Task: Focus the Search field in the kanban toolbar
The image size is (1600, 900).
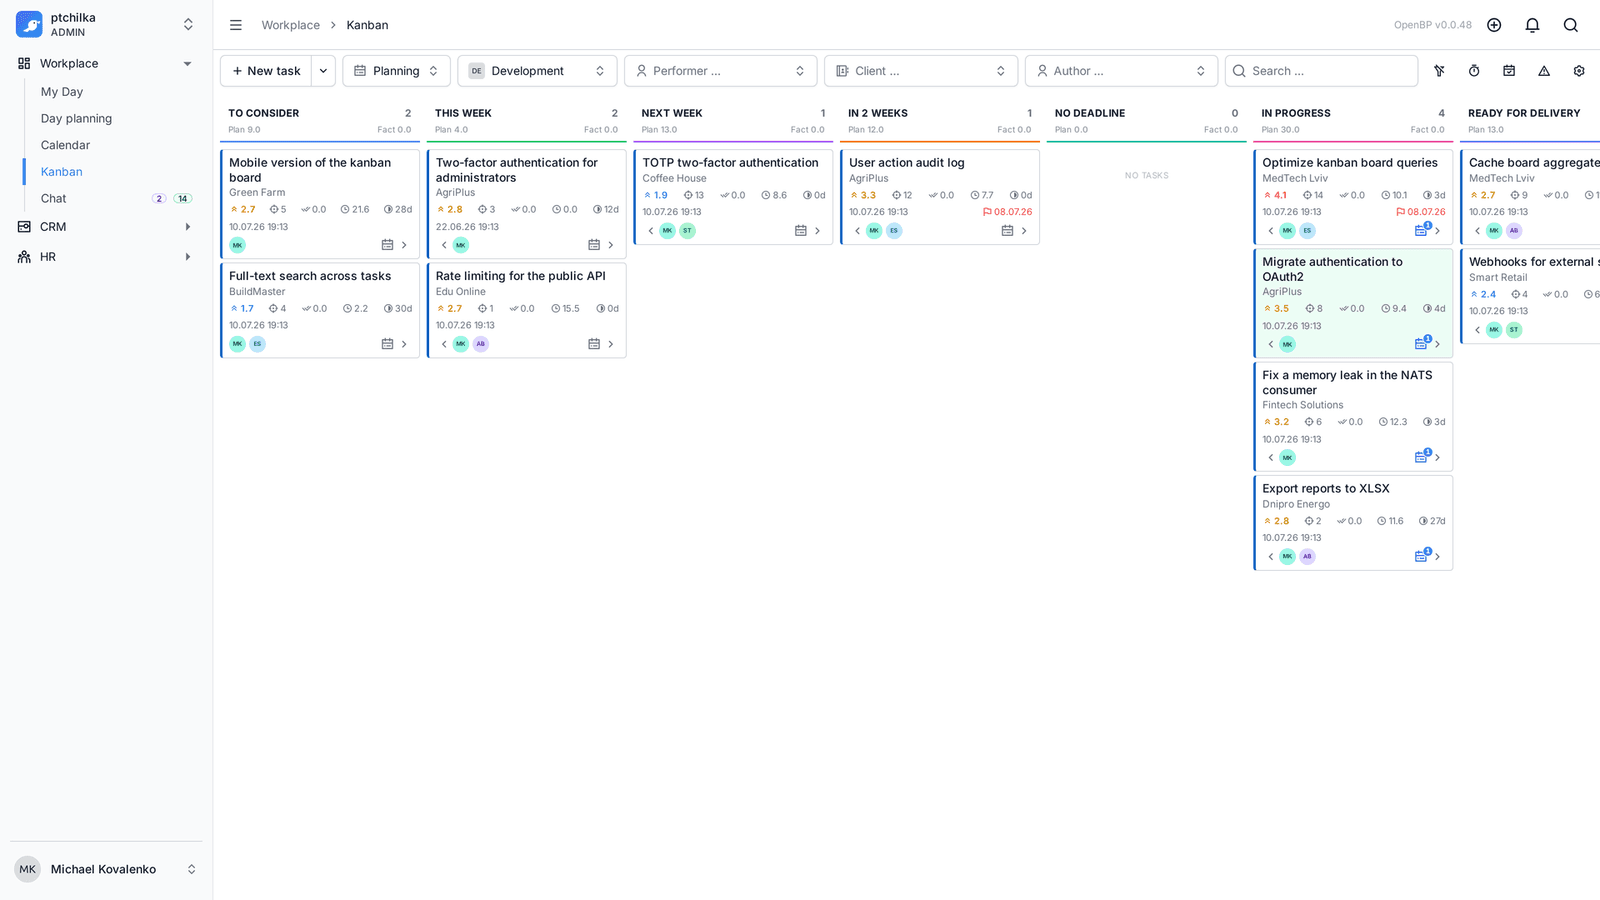Action: [1321, 71]
